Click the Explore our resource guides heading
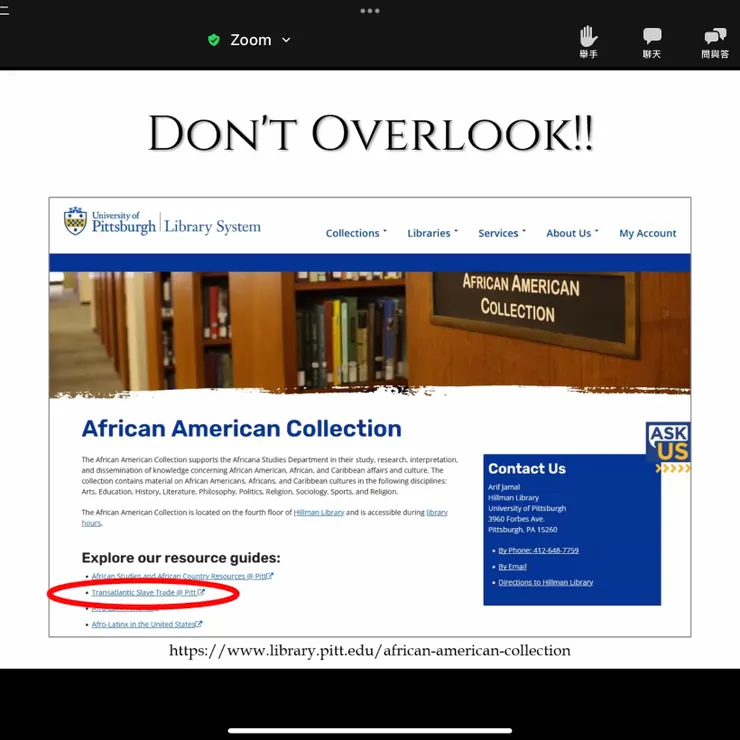This screenshot has width=740, height=740. [x=181, y=558]
